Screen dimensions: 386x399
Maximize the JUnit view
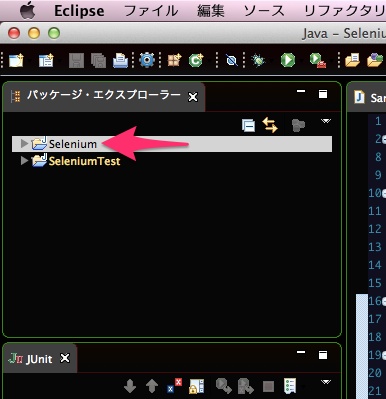click(323, 355)
